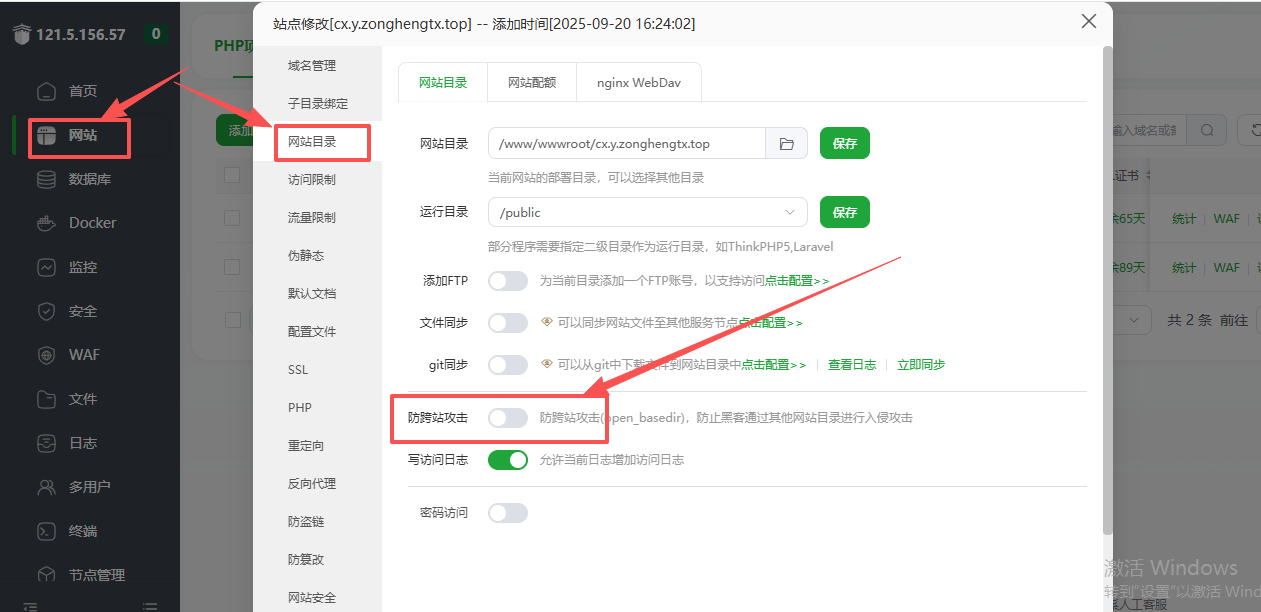
Task: Open the page size dropdown near pagination
Action: coord(1134,320)
